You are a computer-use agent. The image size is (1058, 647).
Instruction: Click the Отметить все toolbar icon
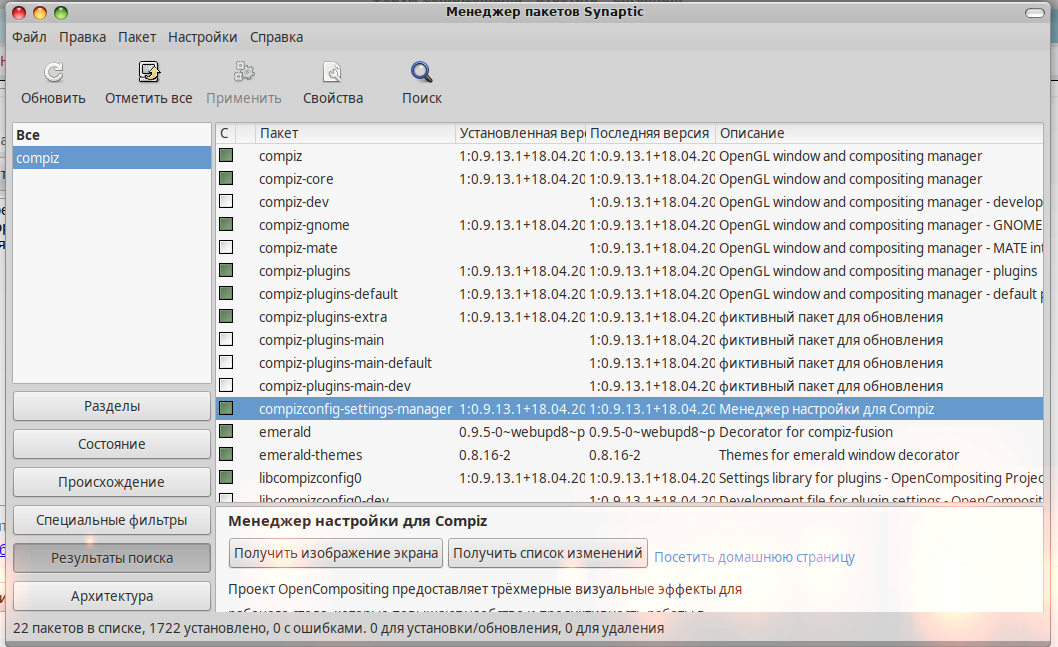[149, 73]
